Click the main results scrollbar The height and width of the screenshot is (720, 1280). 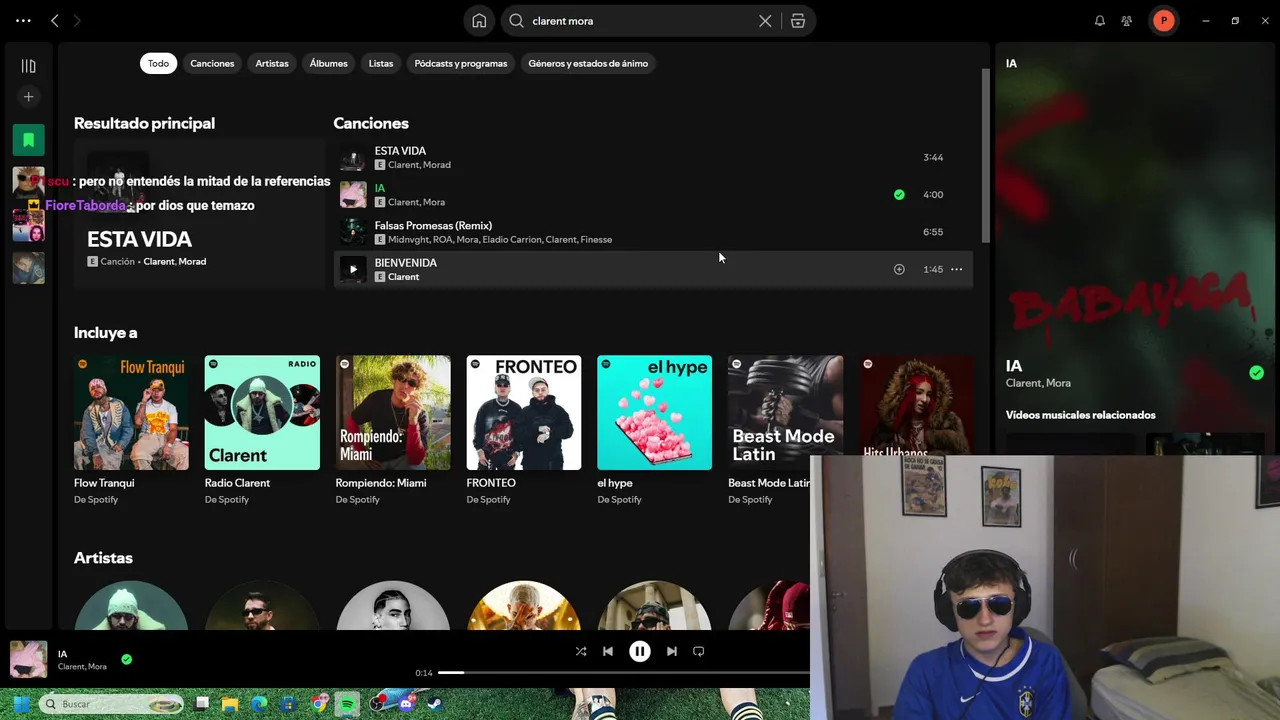[x=985, y=155]
